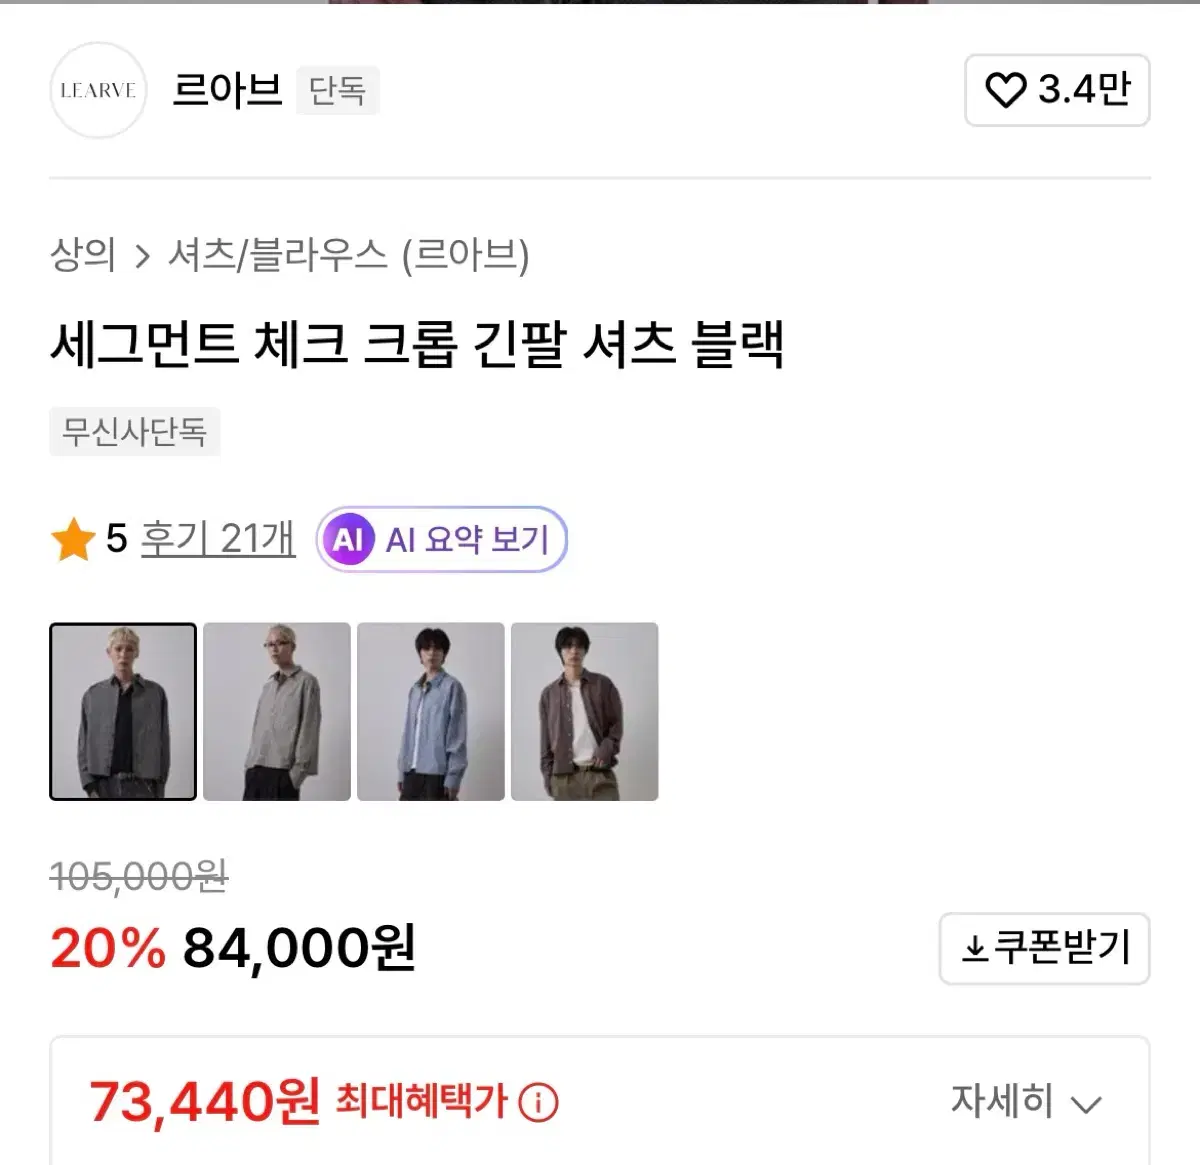
Task: Select the blue shirt thumbnail
Action: coord(431,711)
